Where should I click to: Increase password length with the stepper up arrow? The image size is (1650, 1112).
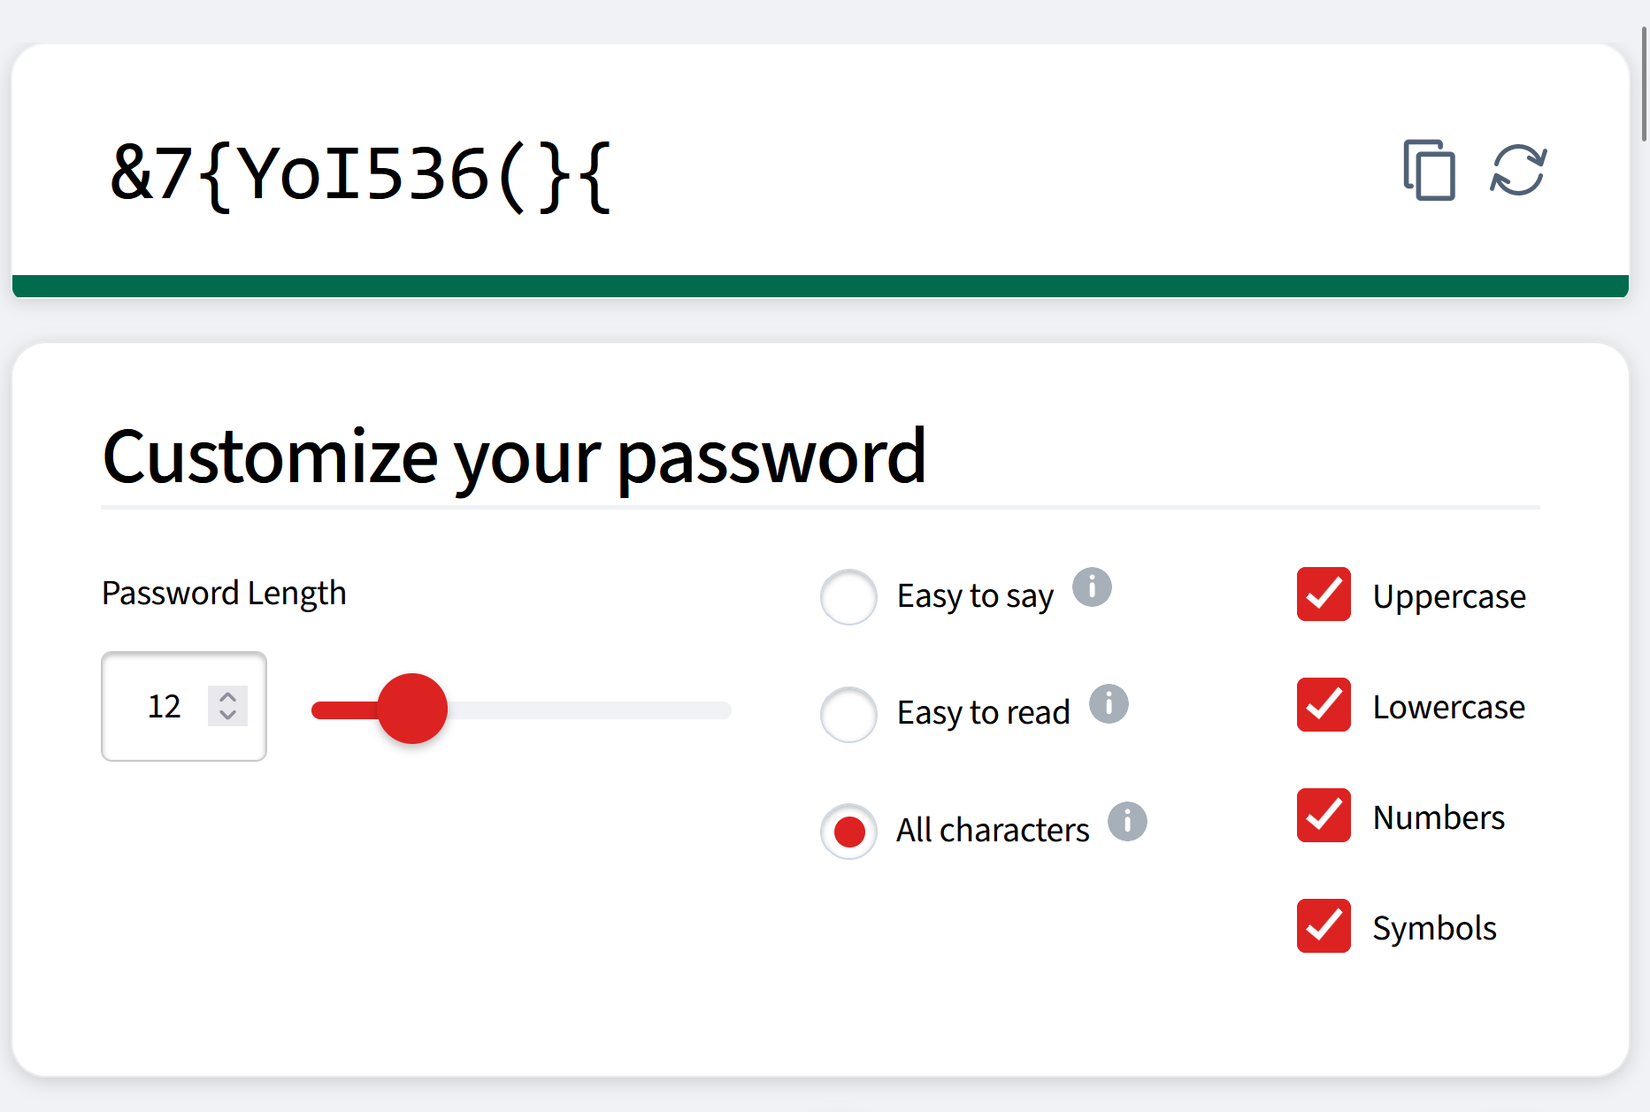(228, 696)
